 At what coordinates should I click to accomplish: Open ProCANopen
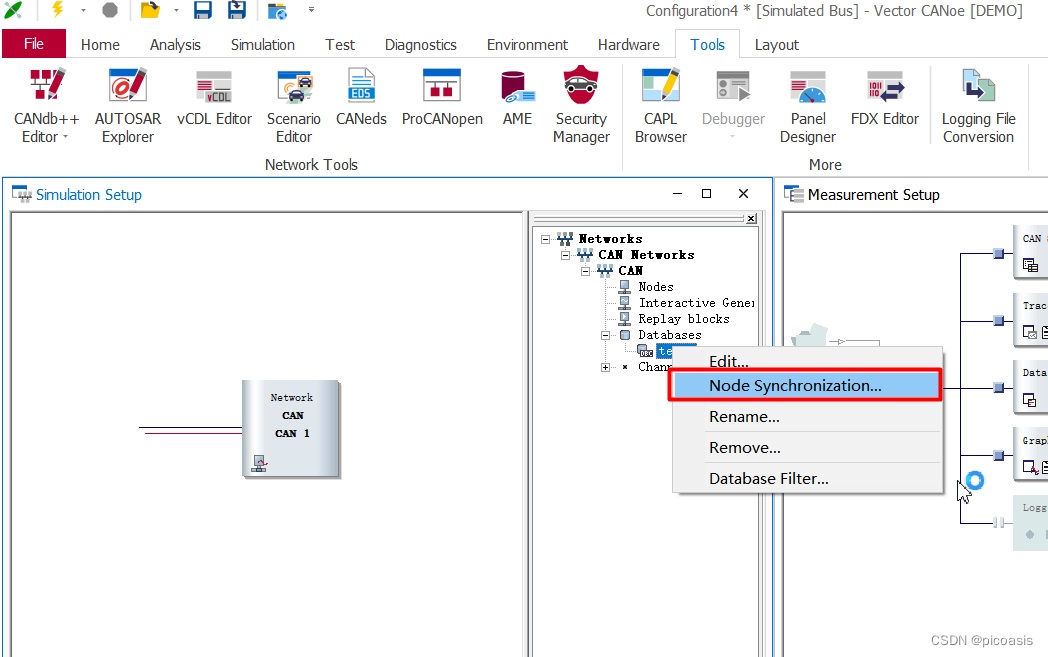coord(442,98)
